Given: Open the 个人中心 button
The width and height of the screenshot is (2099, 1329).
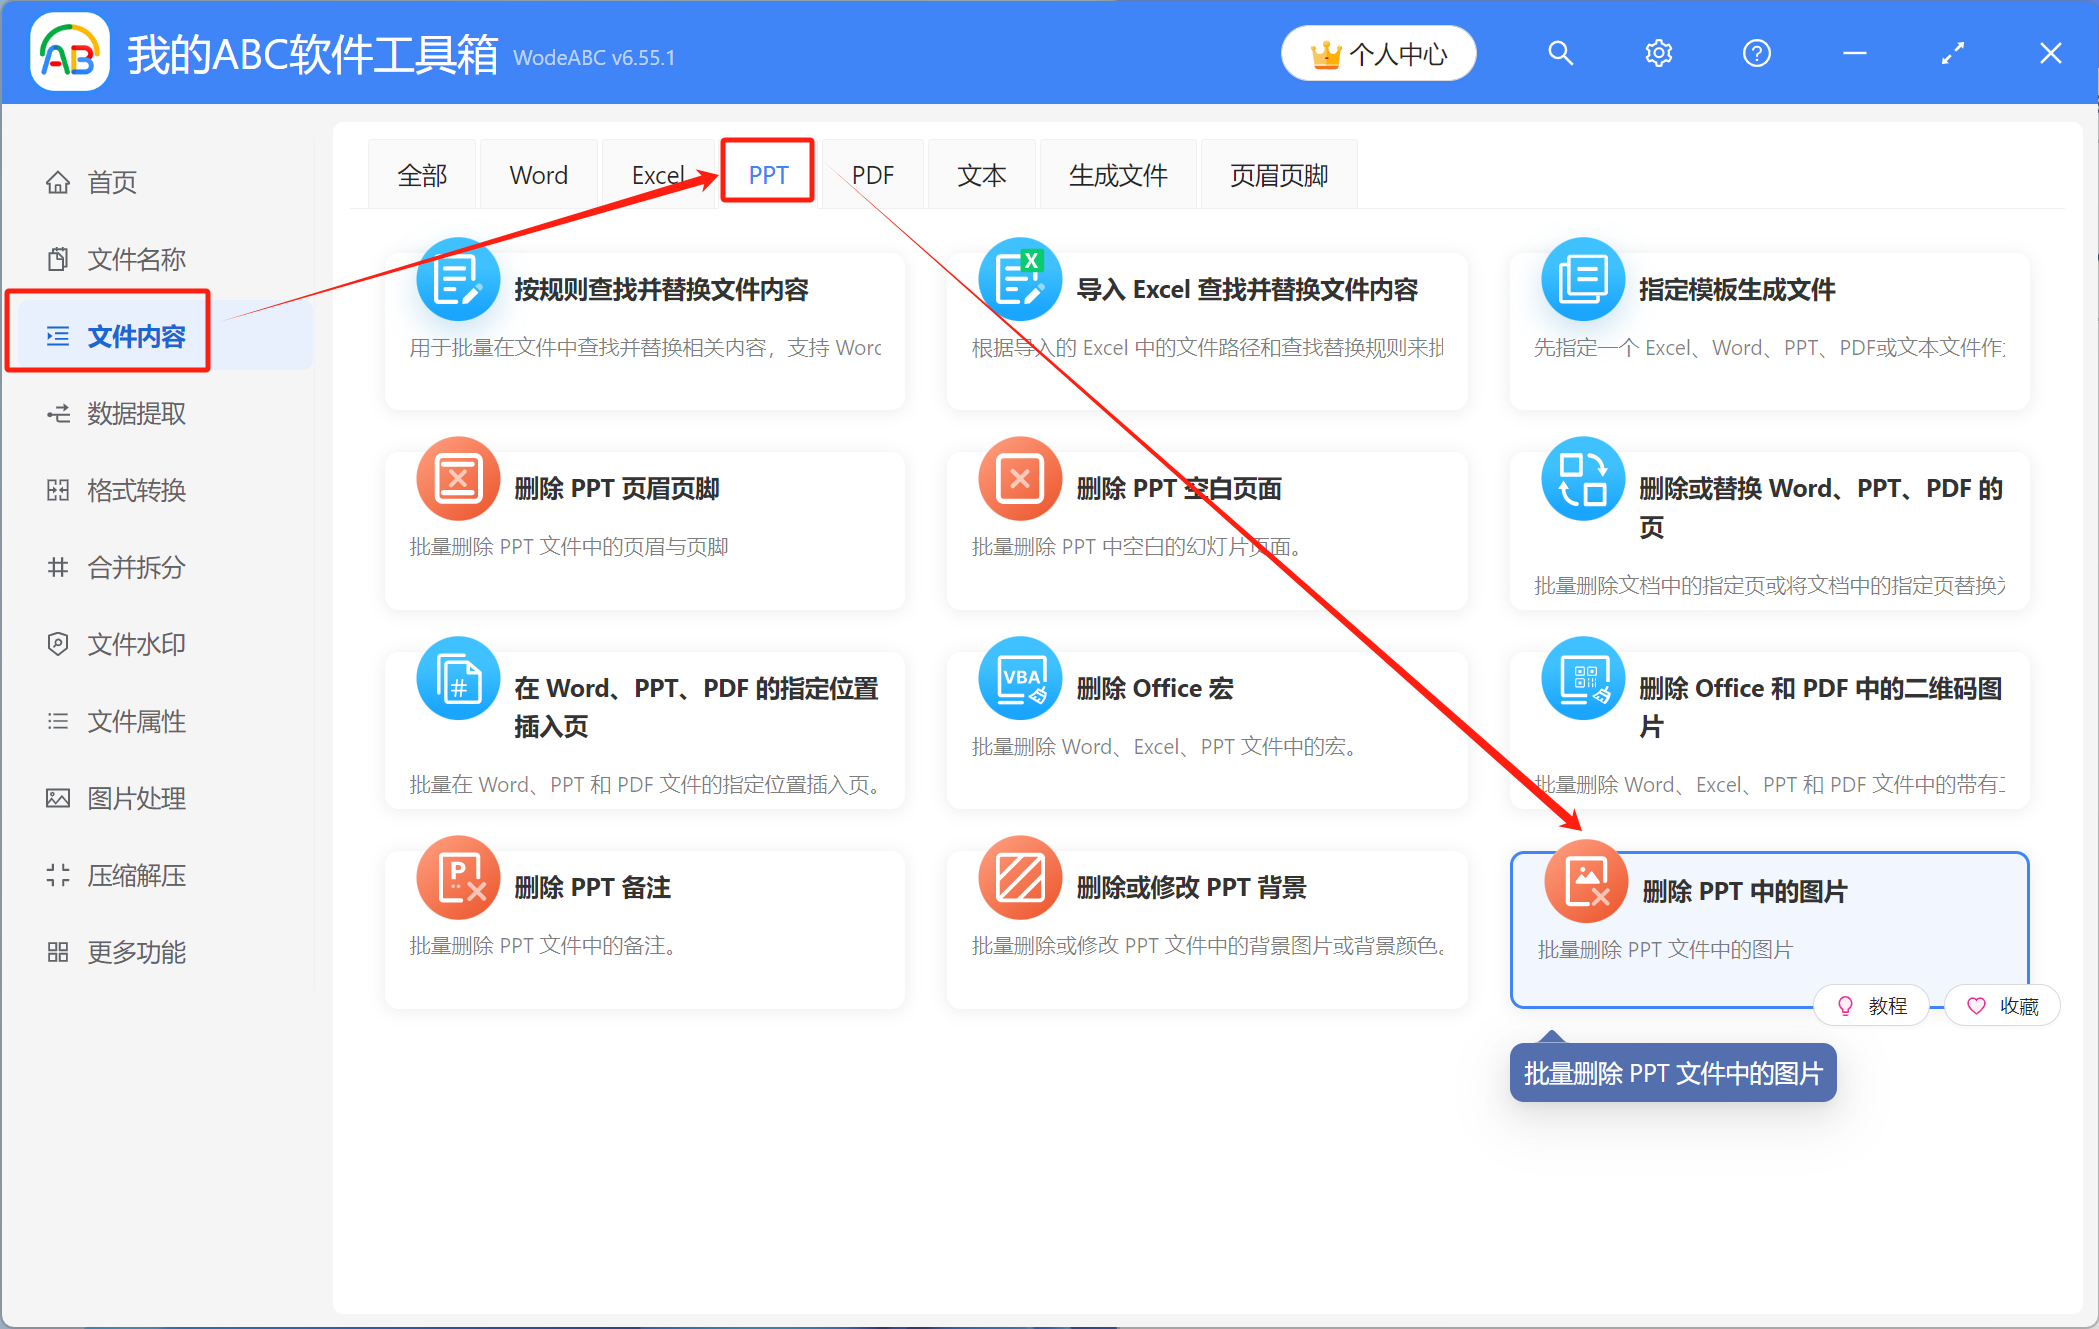Looking at the screenshot, I should (1378, 54).
